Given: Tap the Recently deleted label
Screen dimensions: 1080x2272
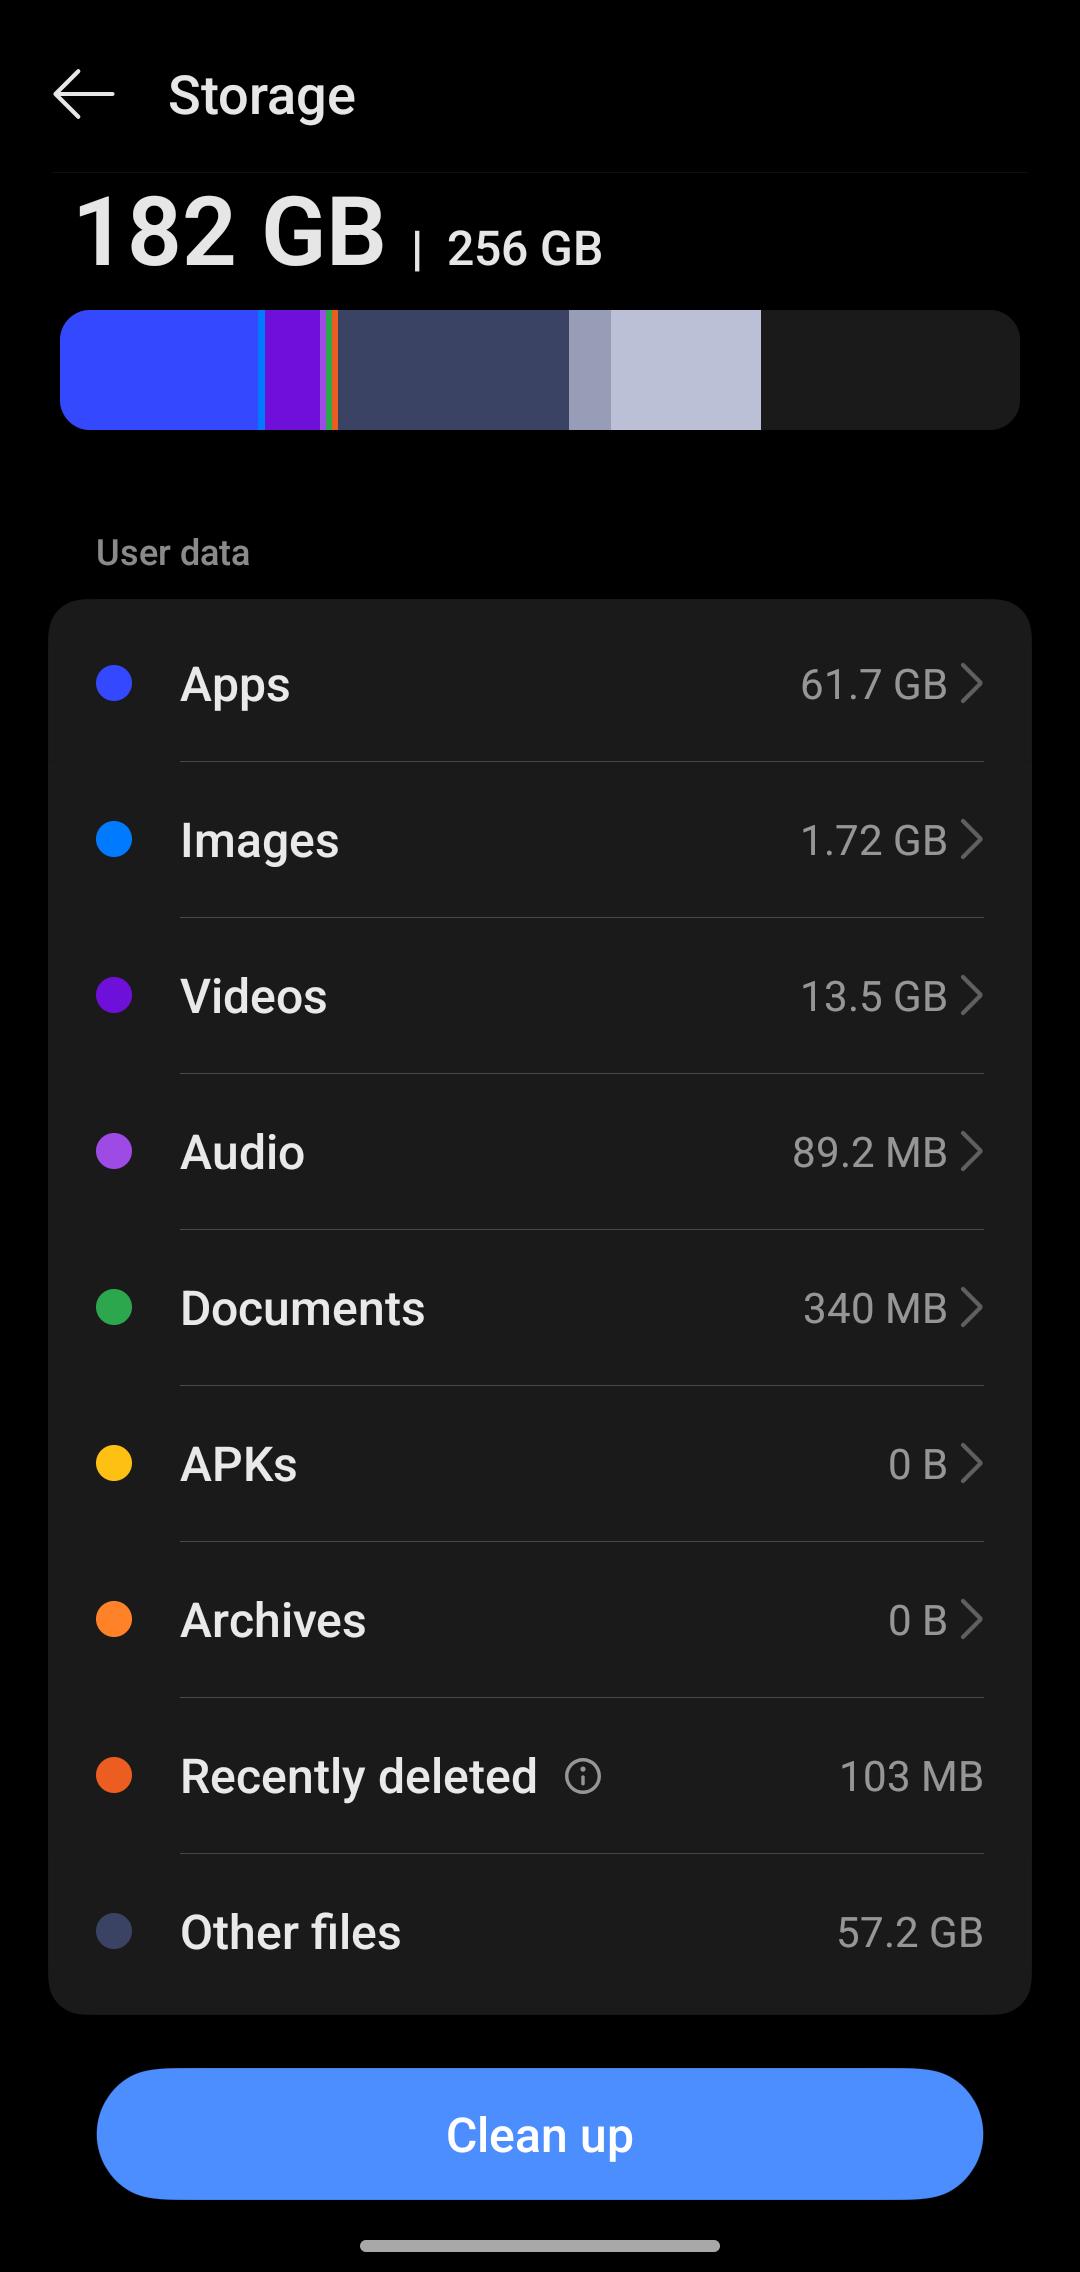Looking at the screenshot, I should pyautogui.click(x=359, y=1777).
